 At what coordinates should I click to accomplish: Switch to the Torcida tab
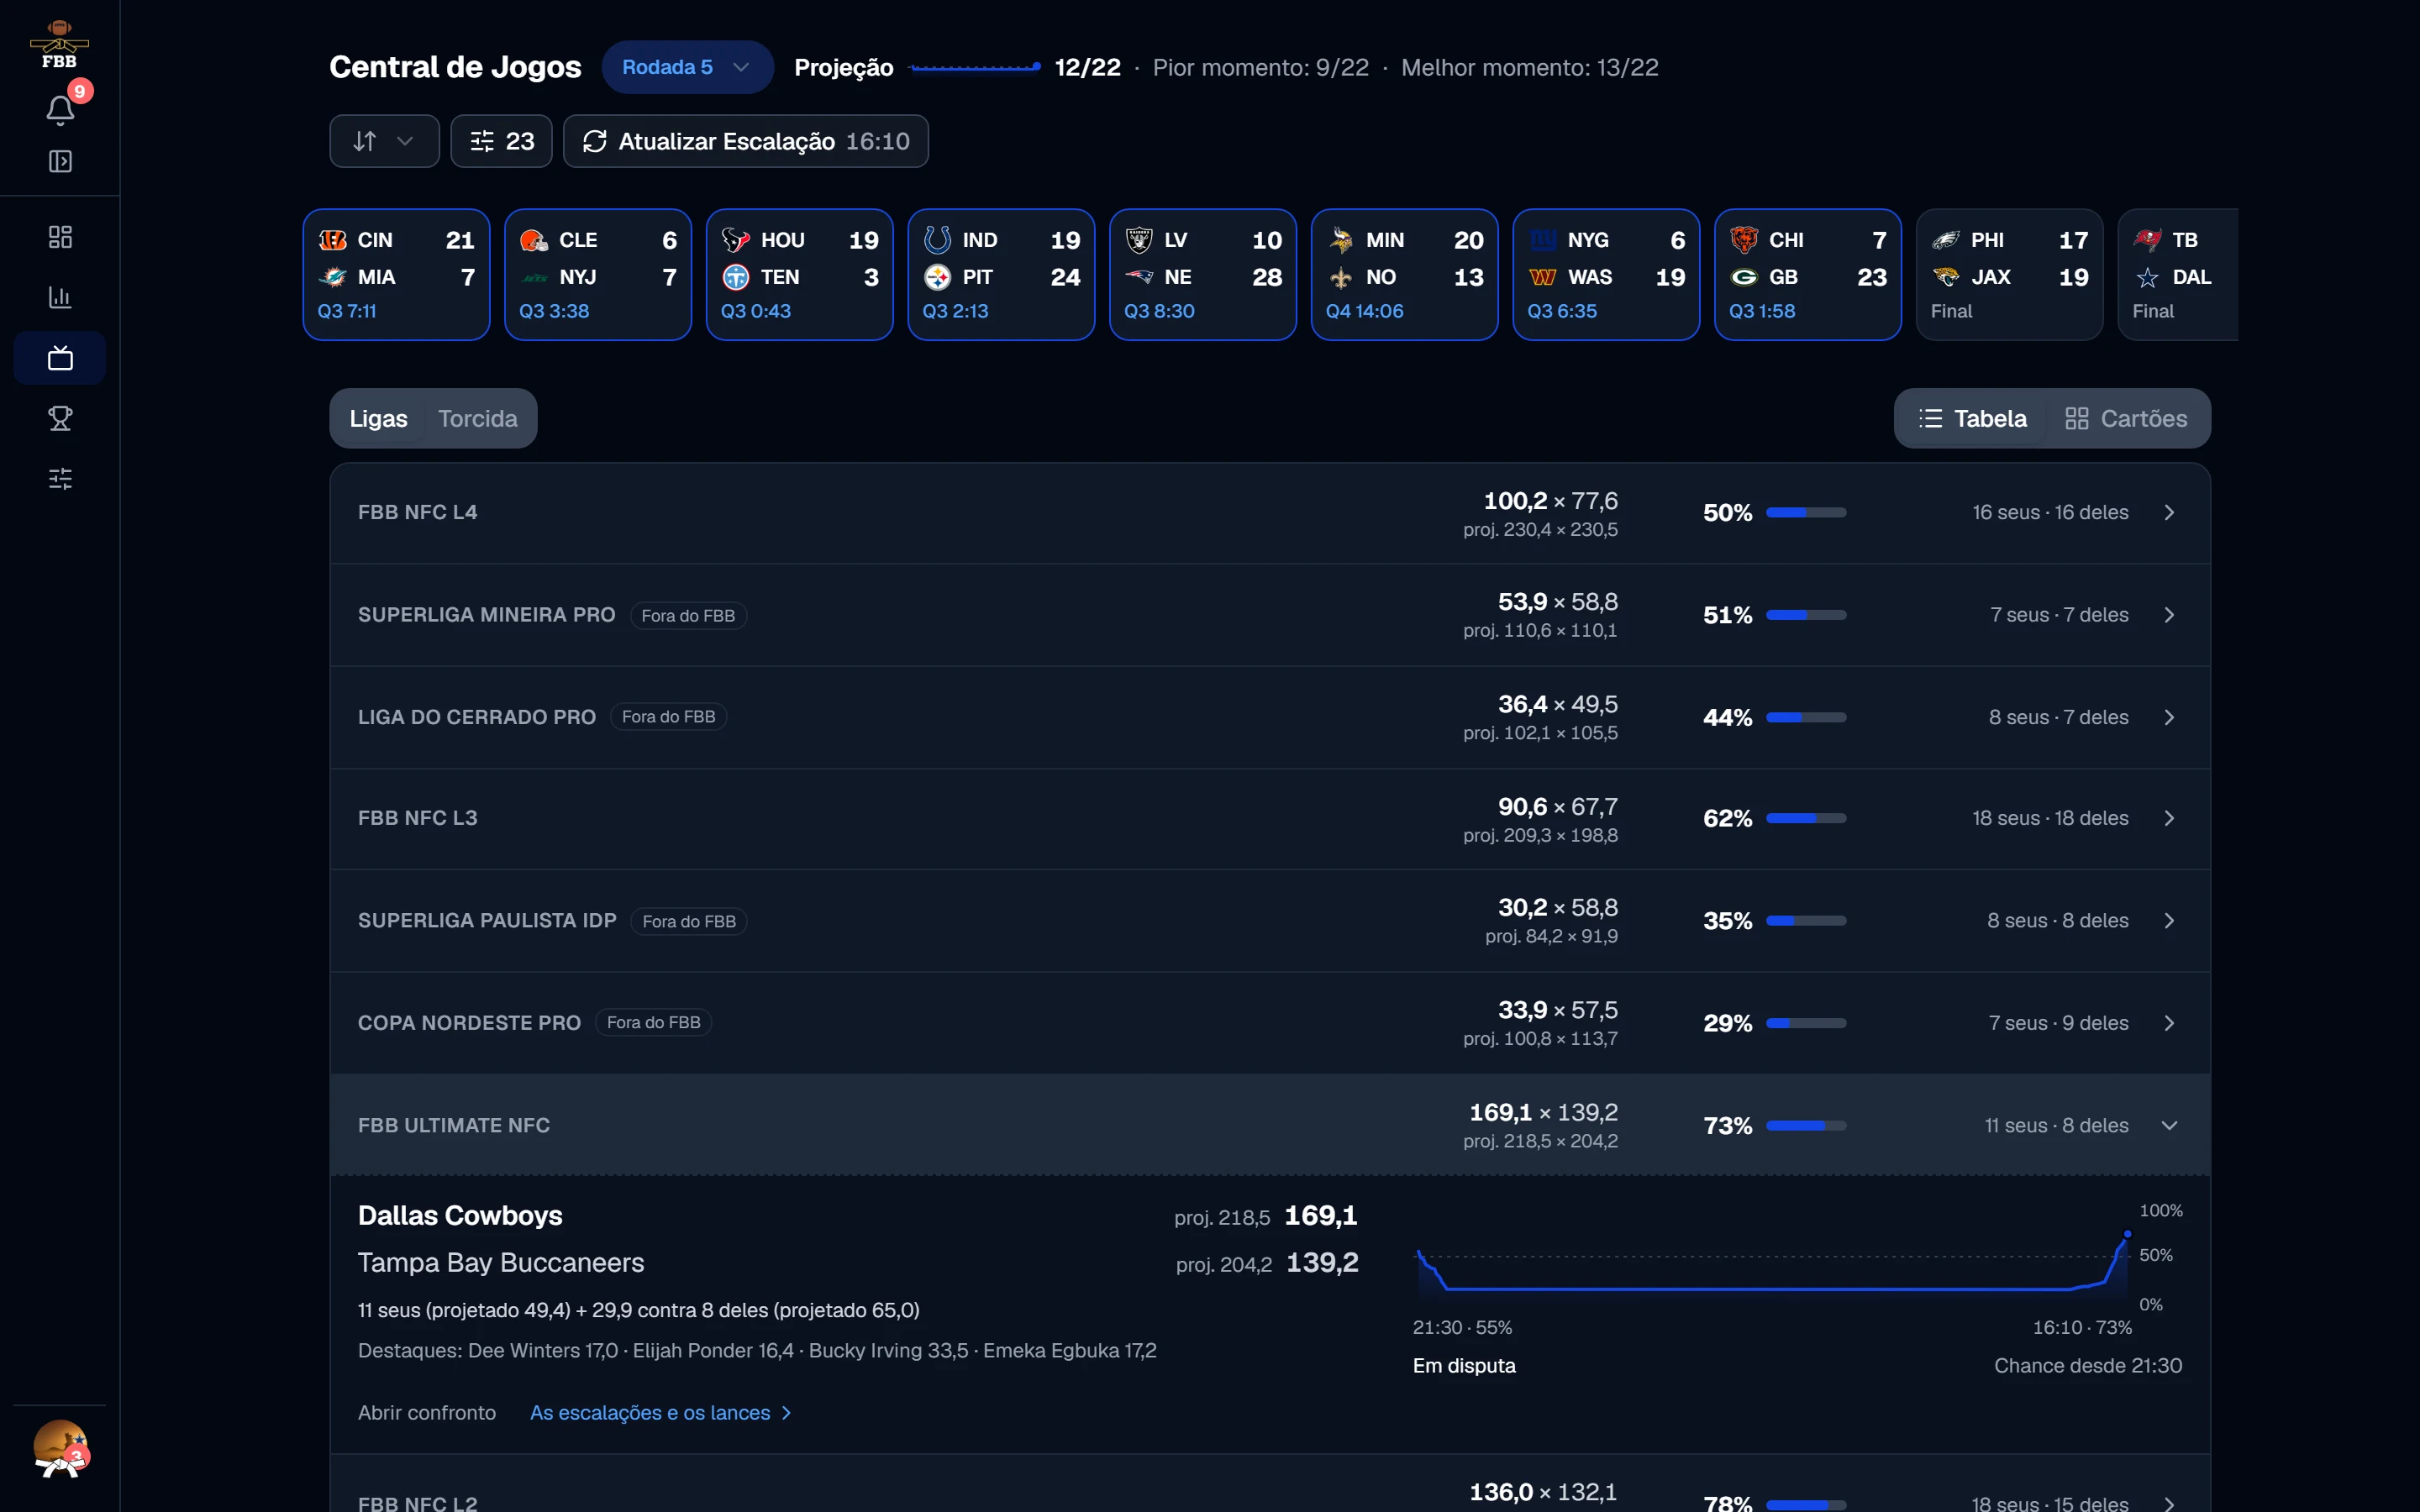[x=478, y=418]
